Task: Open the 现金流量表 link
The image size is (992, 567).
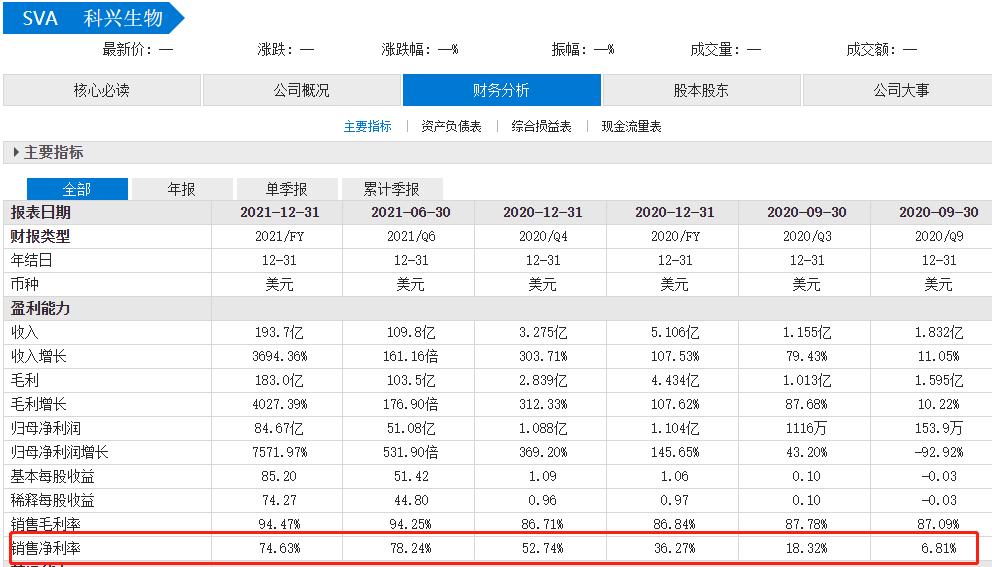Action: 631,127
